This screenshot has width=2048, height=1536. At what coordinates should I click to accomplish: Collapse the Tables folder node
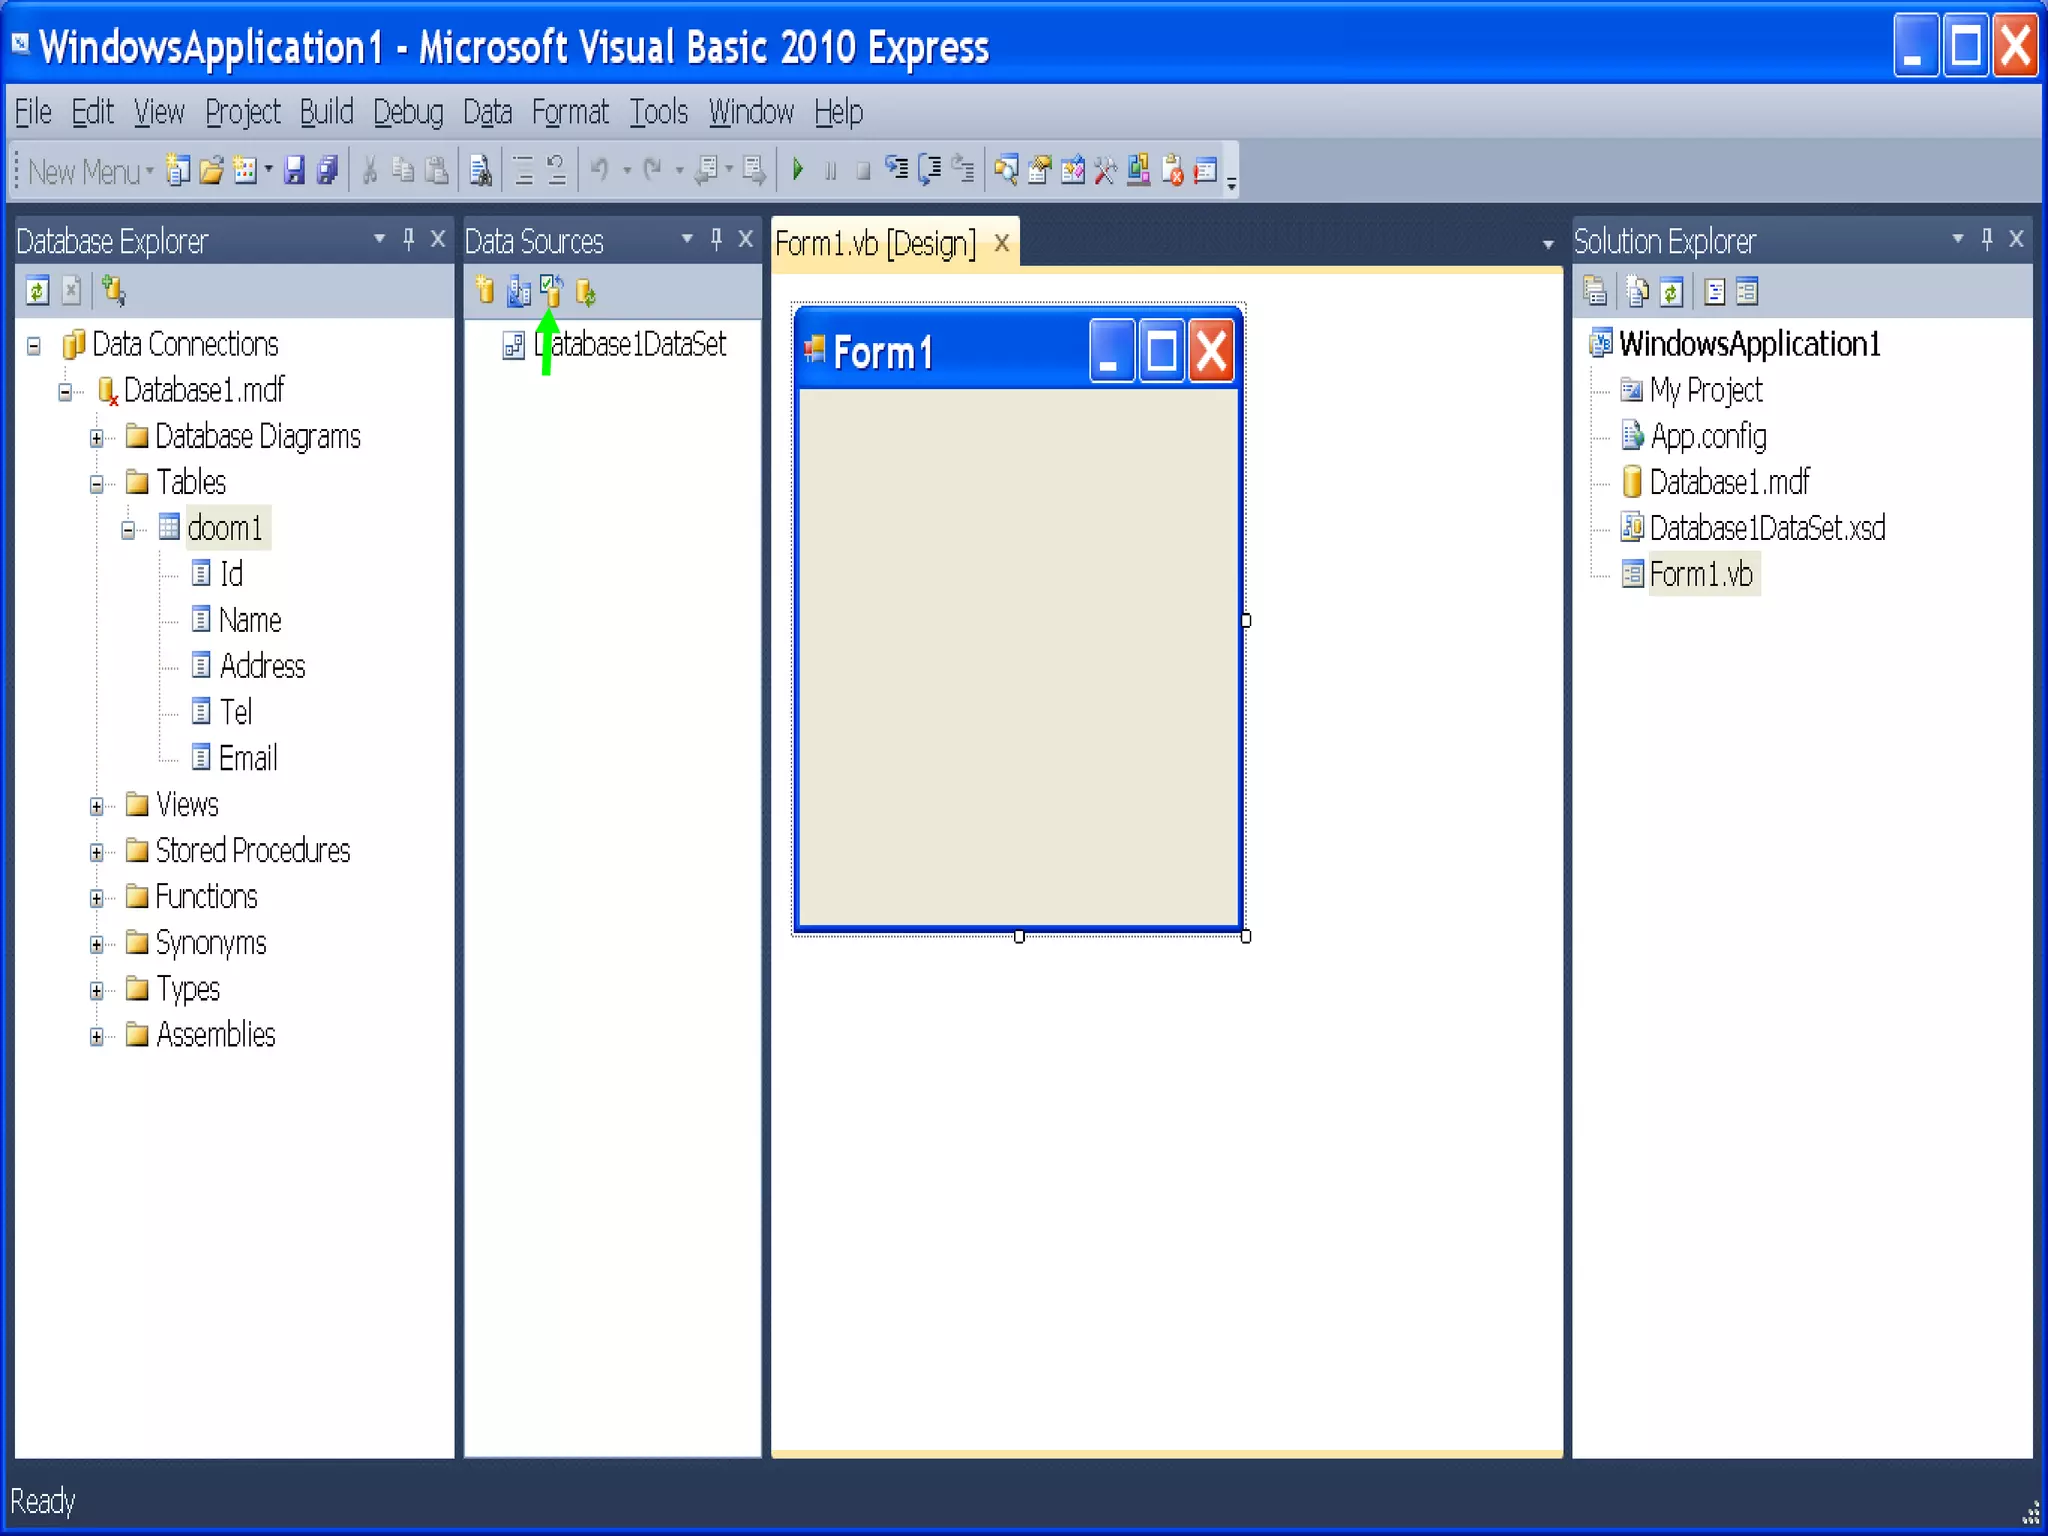click(96, 484)
